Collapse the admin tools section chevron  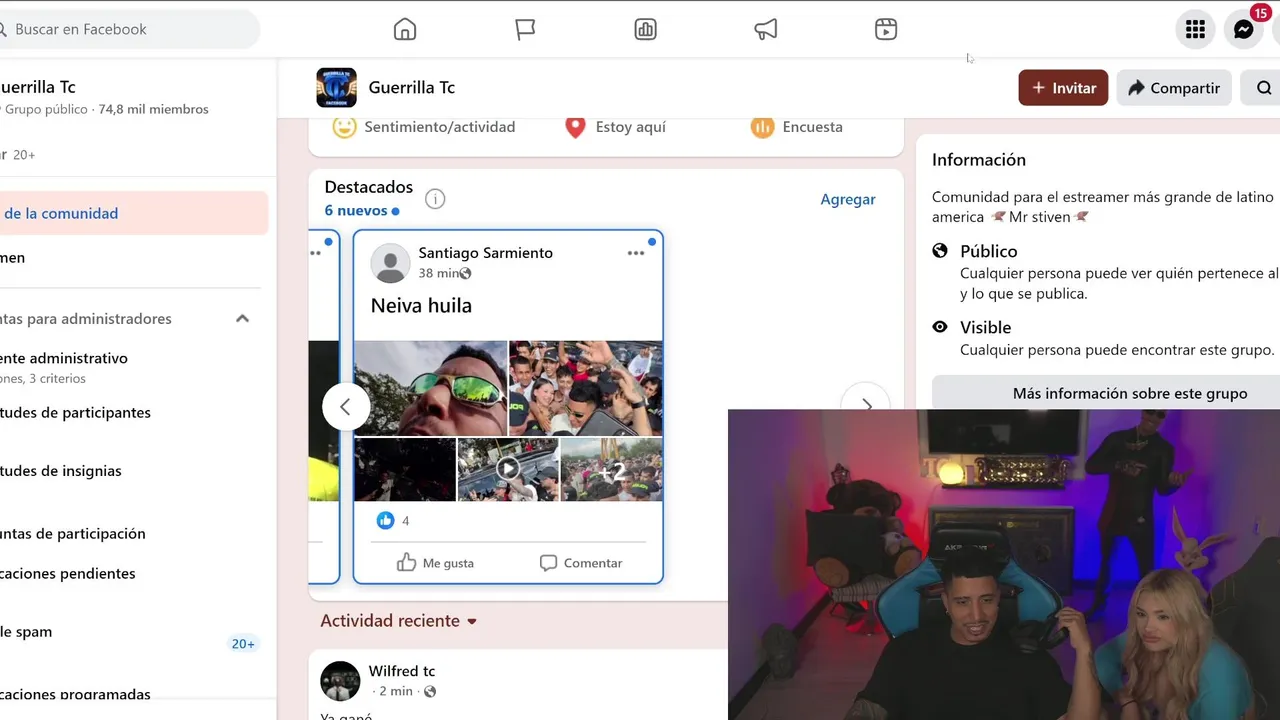click(x=242, y=318)
